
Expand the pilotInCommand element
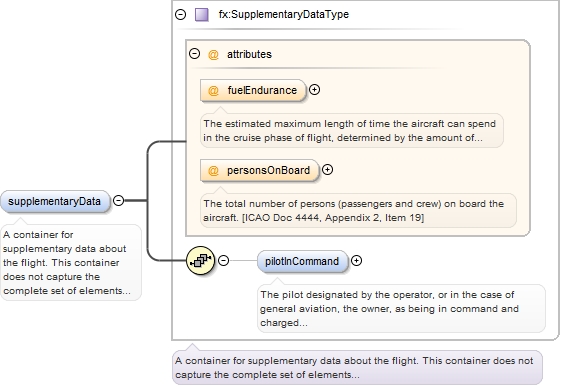(356, 261)
